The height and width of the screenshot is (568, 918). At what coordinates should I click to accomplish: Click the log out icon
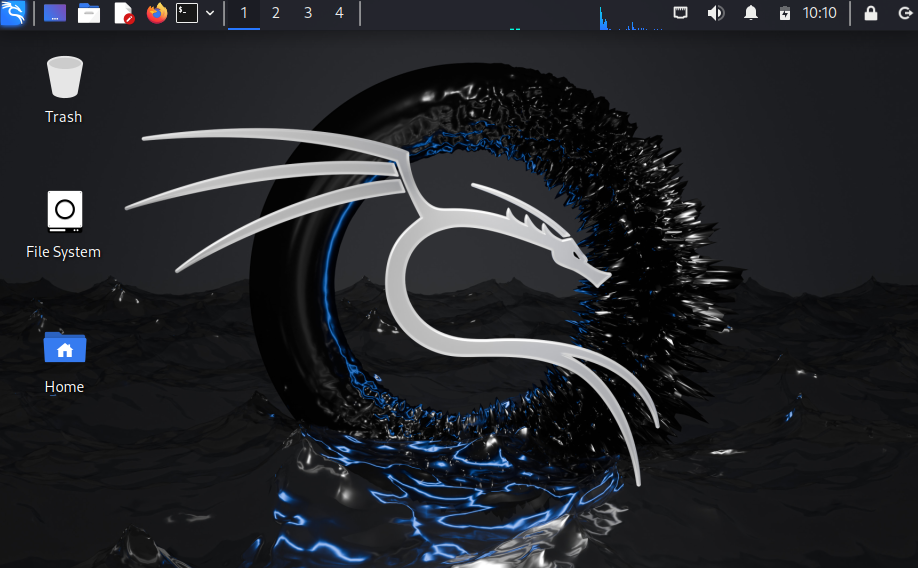[x=905, y=13]
